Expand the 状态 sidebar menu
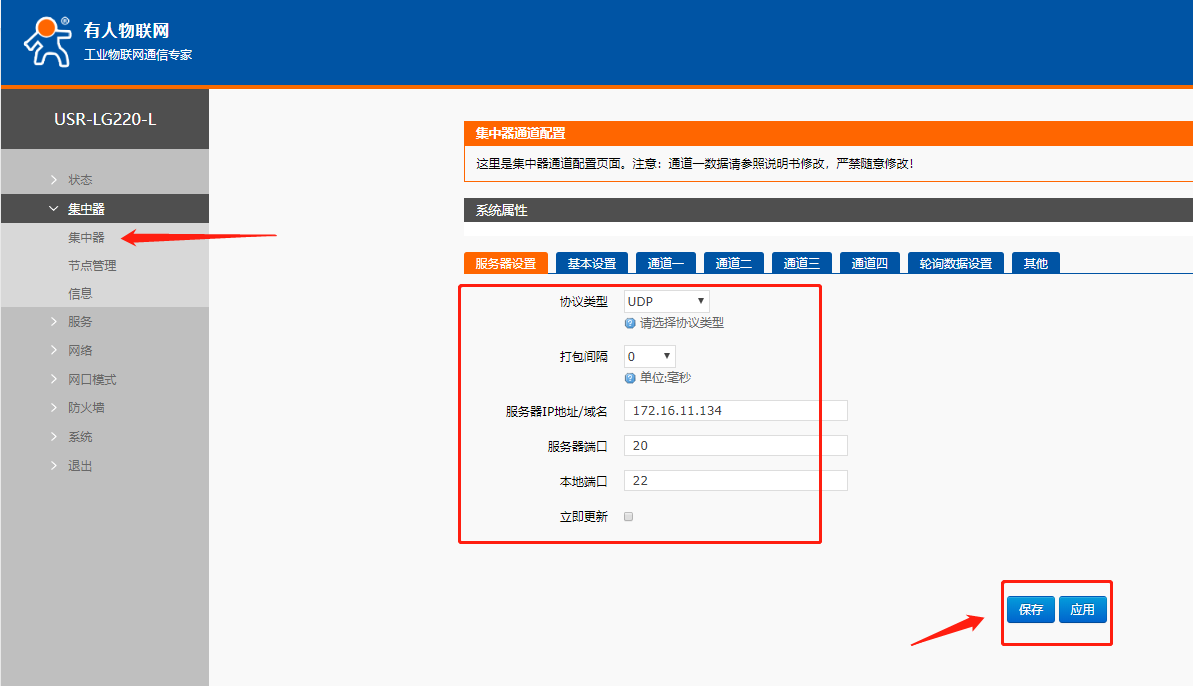The width and height of the screenshot is (1193, 686). coord(80,180)
